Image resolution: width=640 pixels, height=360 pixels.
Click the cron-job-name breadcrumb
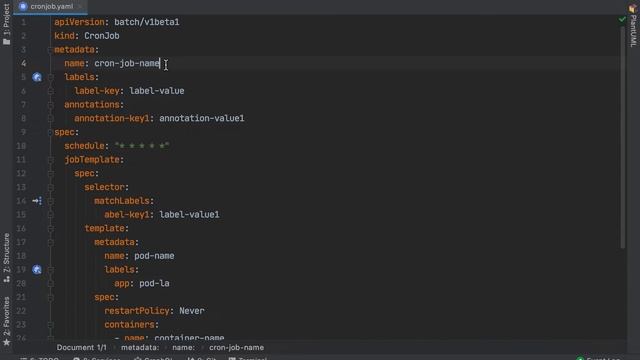236,348
